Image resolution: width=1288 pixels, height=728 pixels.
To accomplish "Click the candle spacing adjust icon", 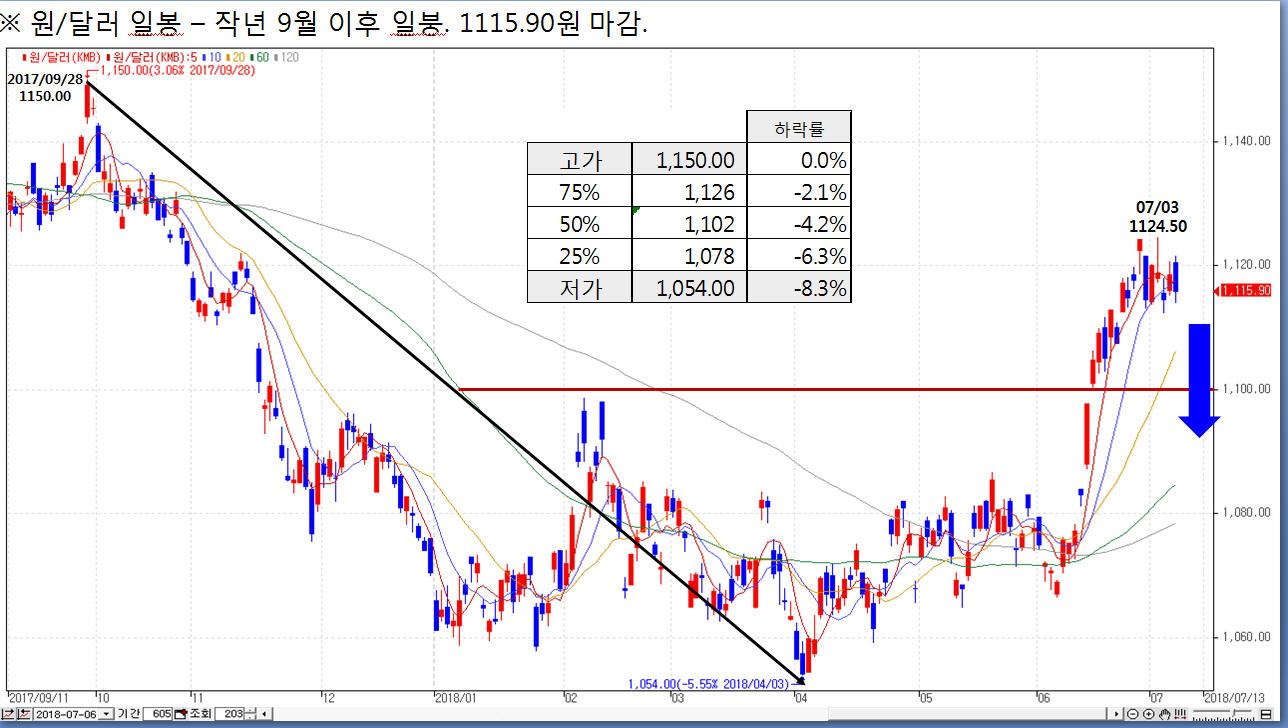I will [1181, 714].
